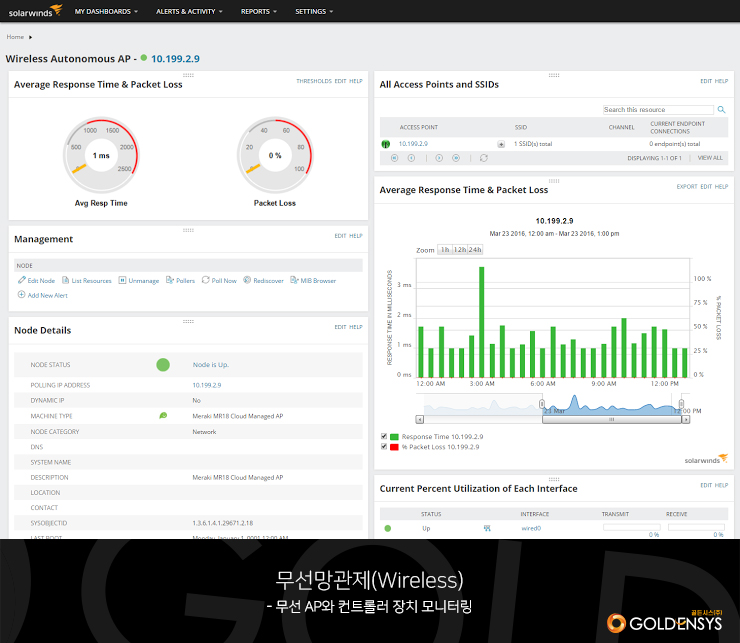Go to previous page in access points pager
This screenshot has width=740, height=643.
(x=412, y=158)
